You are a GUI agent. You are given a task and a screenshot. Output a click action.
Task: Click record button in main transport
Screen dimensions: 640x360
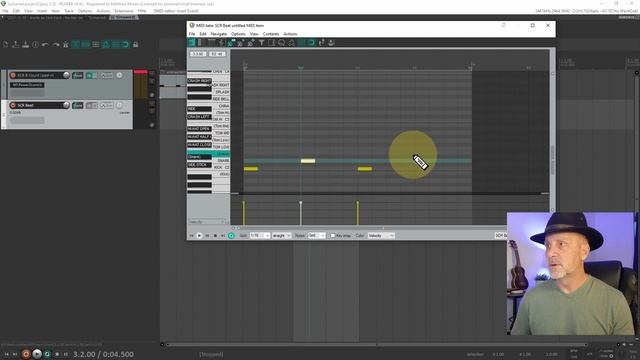26,354
